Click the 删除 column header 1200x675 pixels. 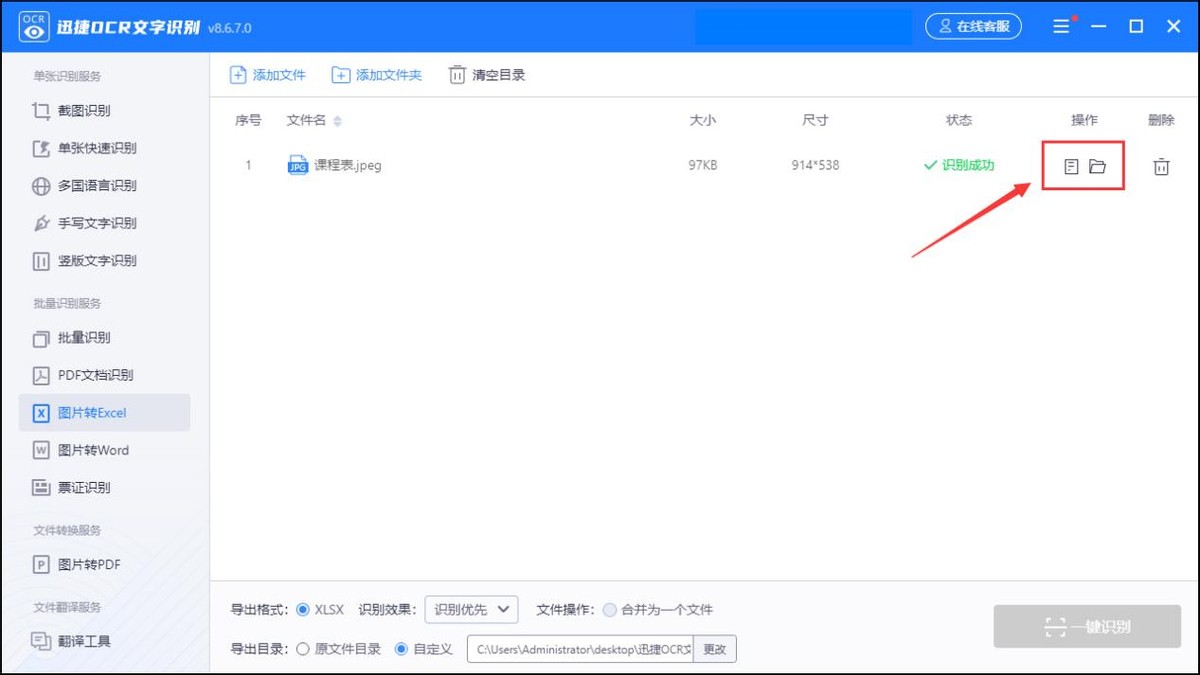point(1162,120)
